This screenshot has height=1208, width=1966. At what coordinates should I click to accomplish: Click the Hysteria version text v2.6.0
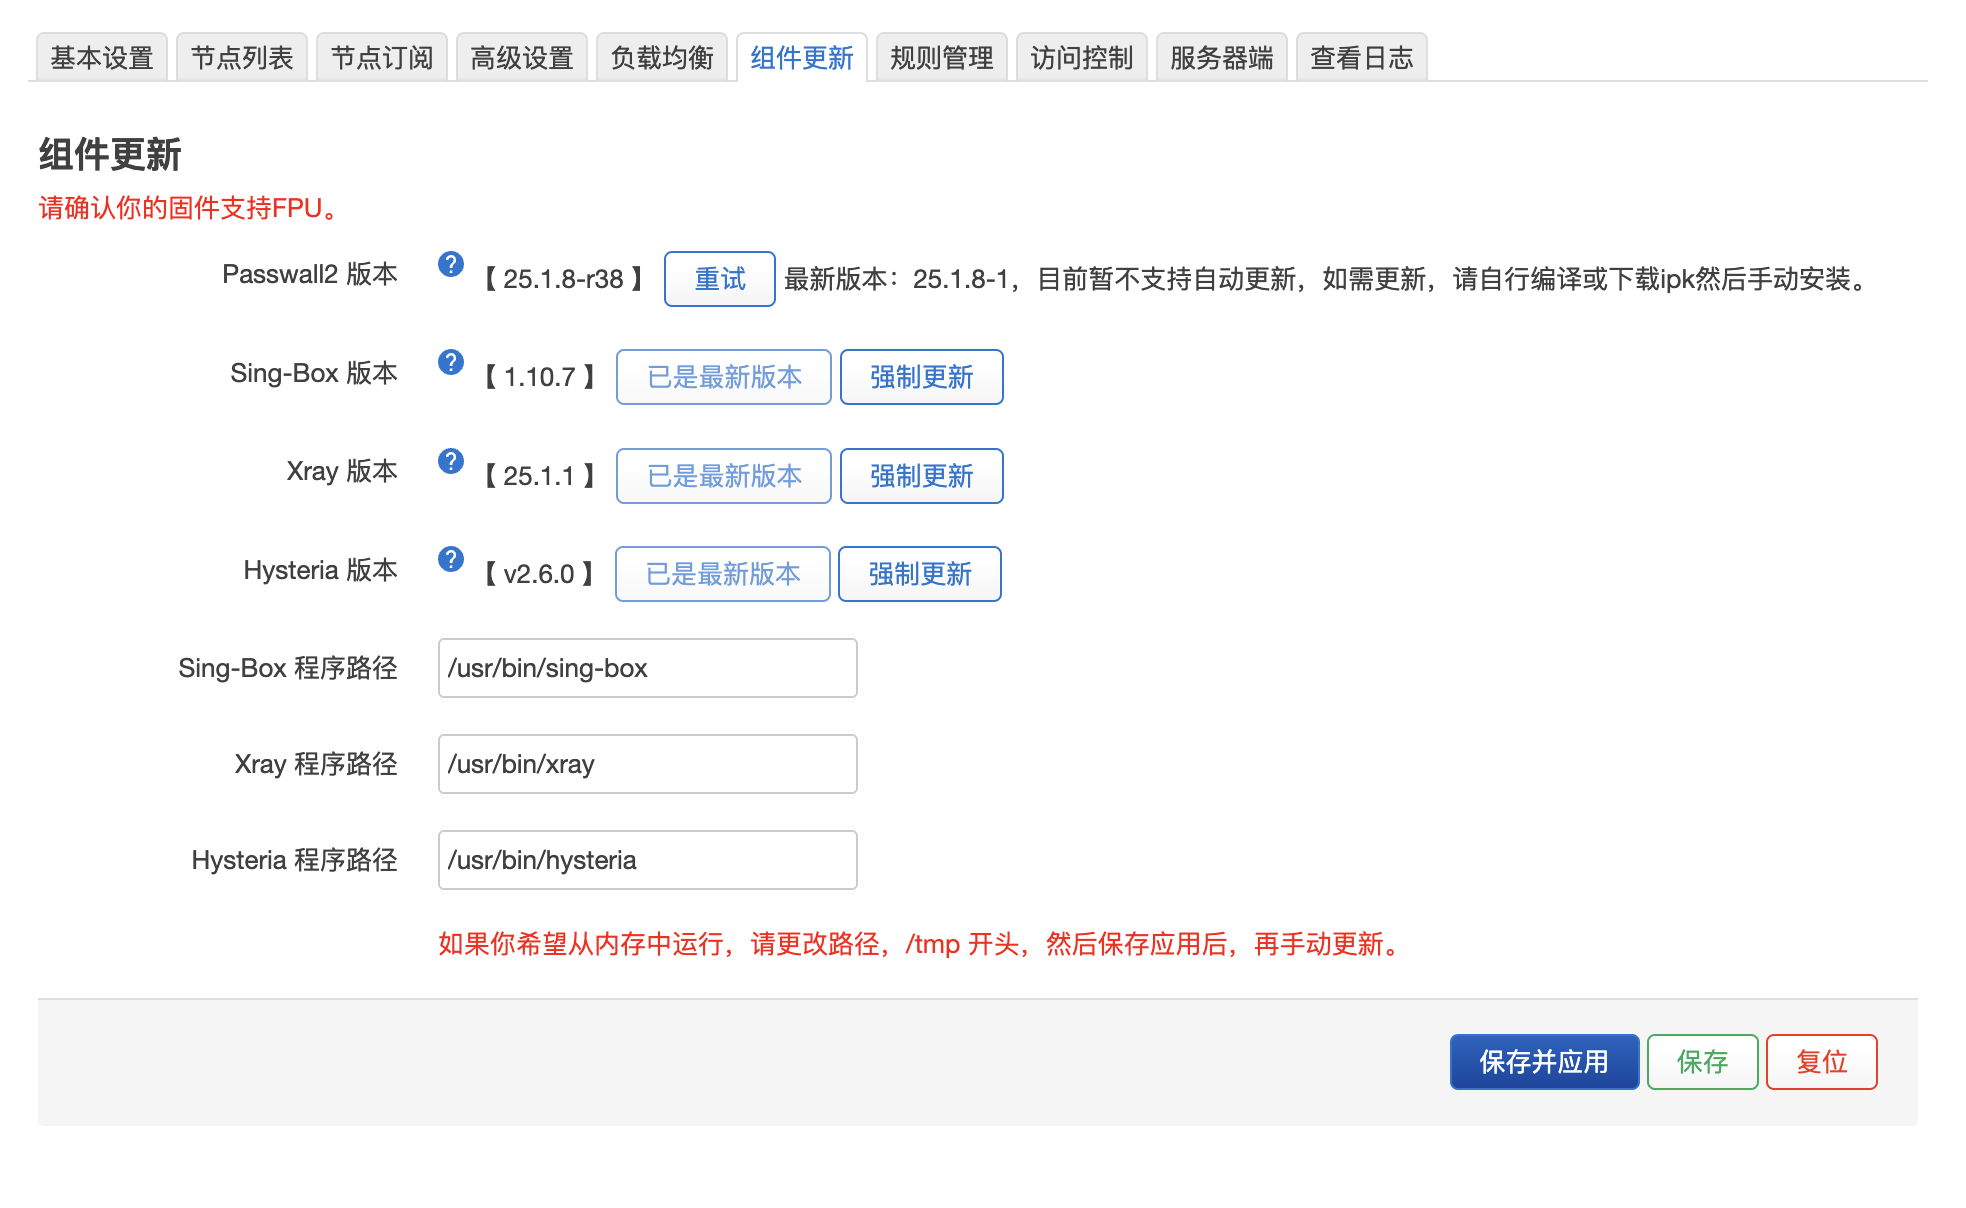coord(539,574)
